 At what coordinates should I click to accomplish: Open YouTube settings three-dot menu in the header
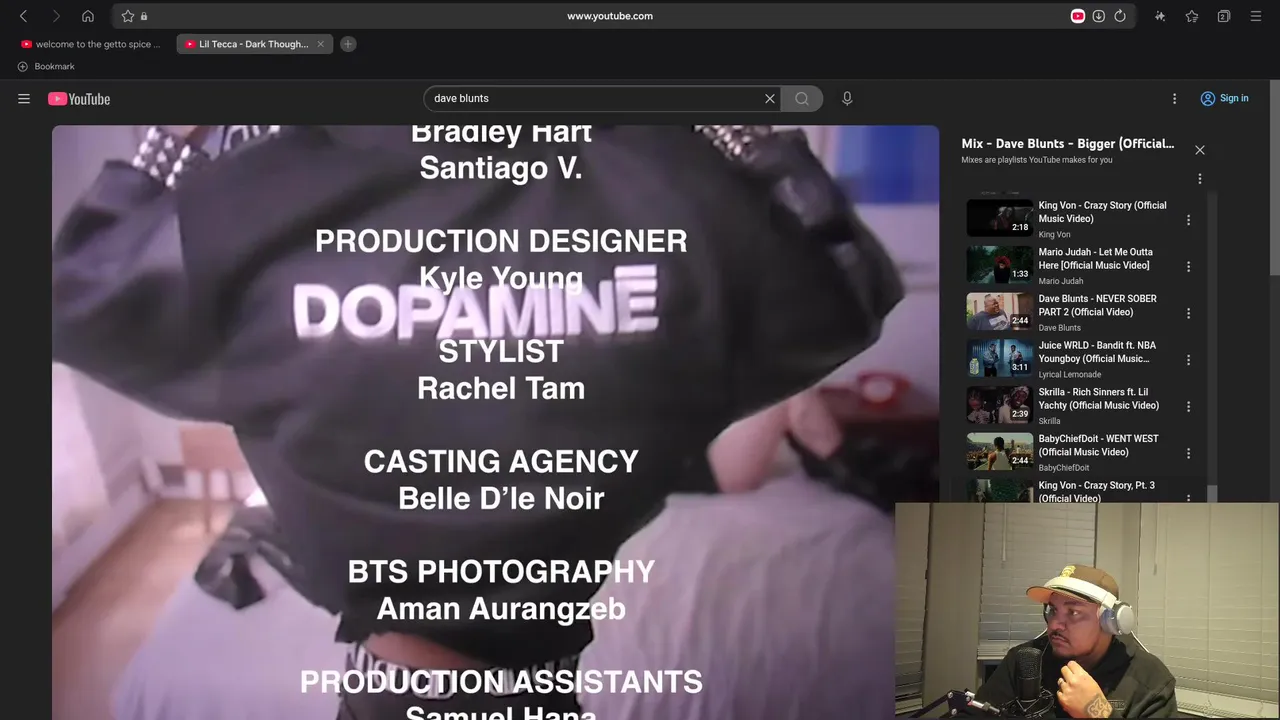pos(1174,99)
